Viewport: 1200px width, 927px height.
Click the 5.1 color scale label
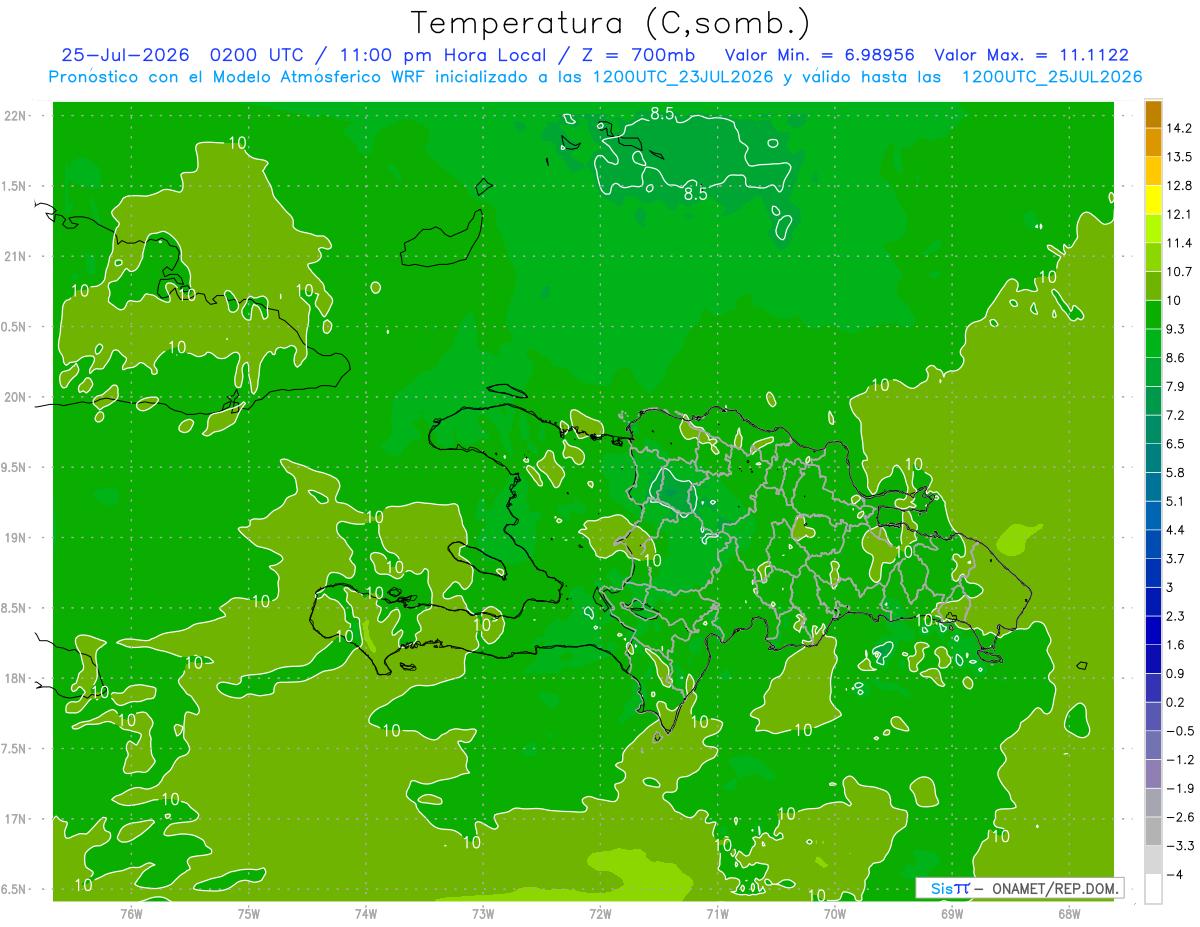tap(1175, 501)
